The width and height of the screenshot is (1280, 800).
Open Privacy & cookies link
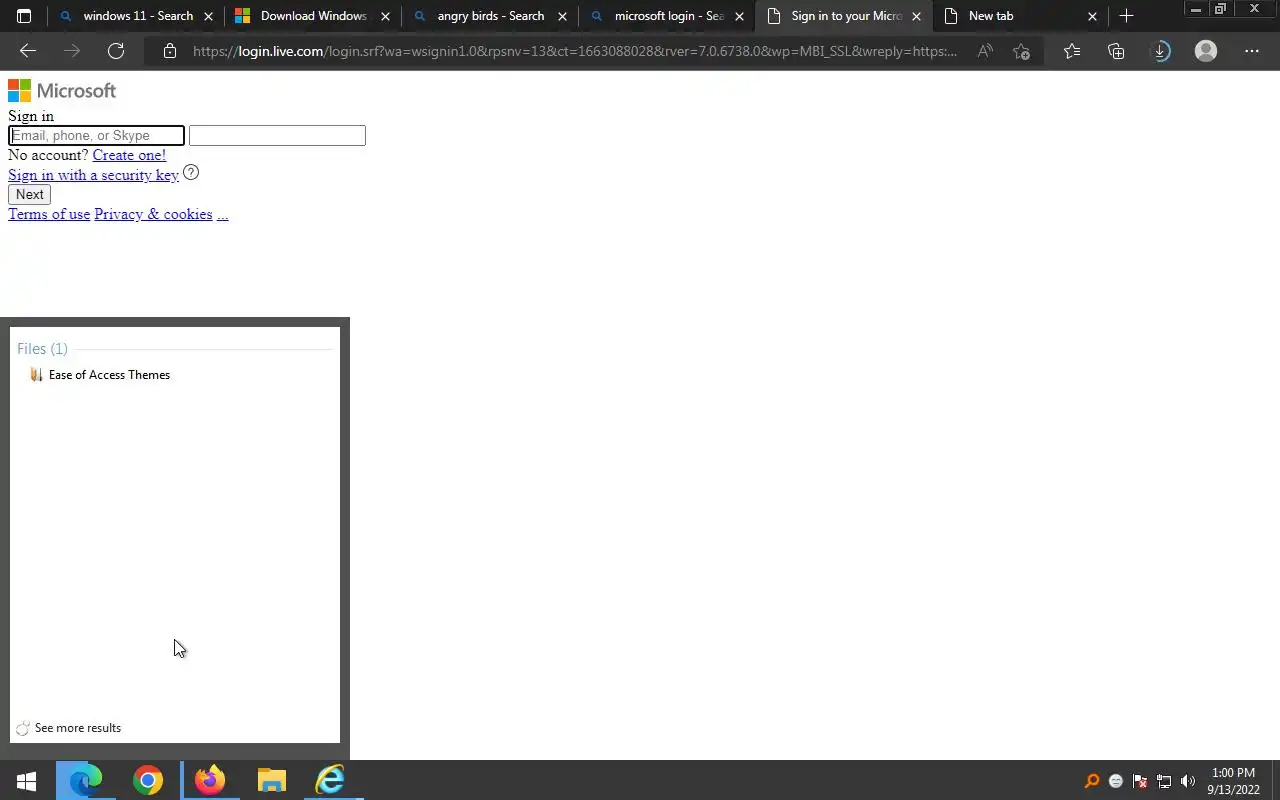pos(153,214)
